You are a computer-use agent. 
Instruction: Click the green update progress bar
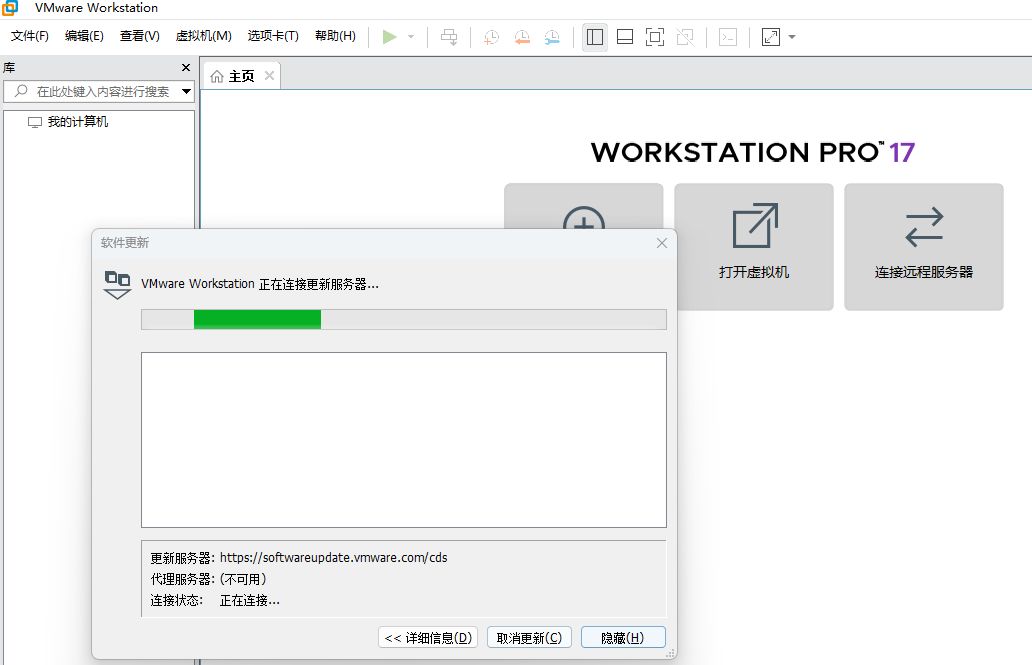click(257, 319)
